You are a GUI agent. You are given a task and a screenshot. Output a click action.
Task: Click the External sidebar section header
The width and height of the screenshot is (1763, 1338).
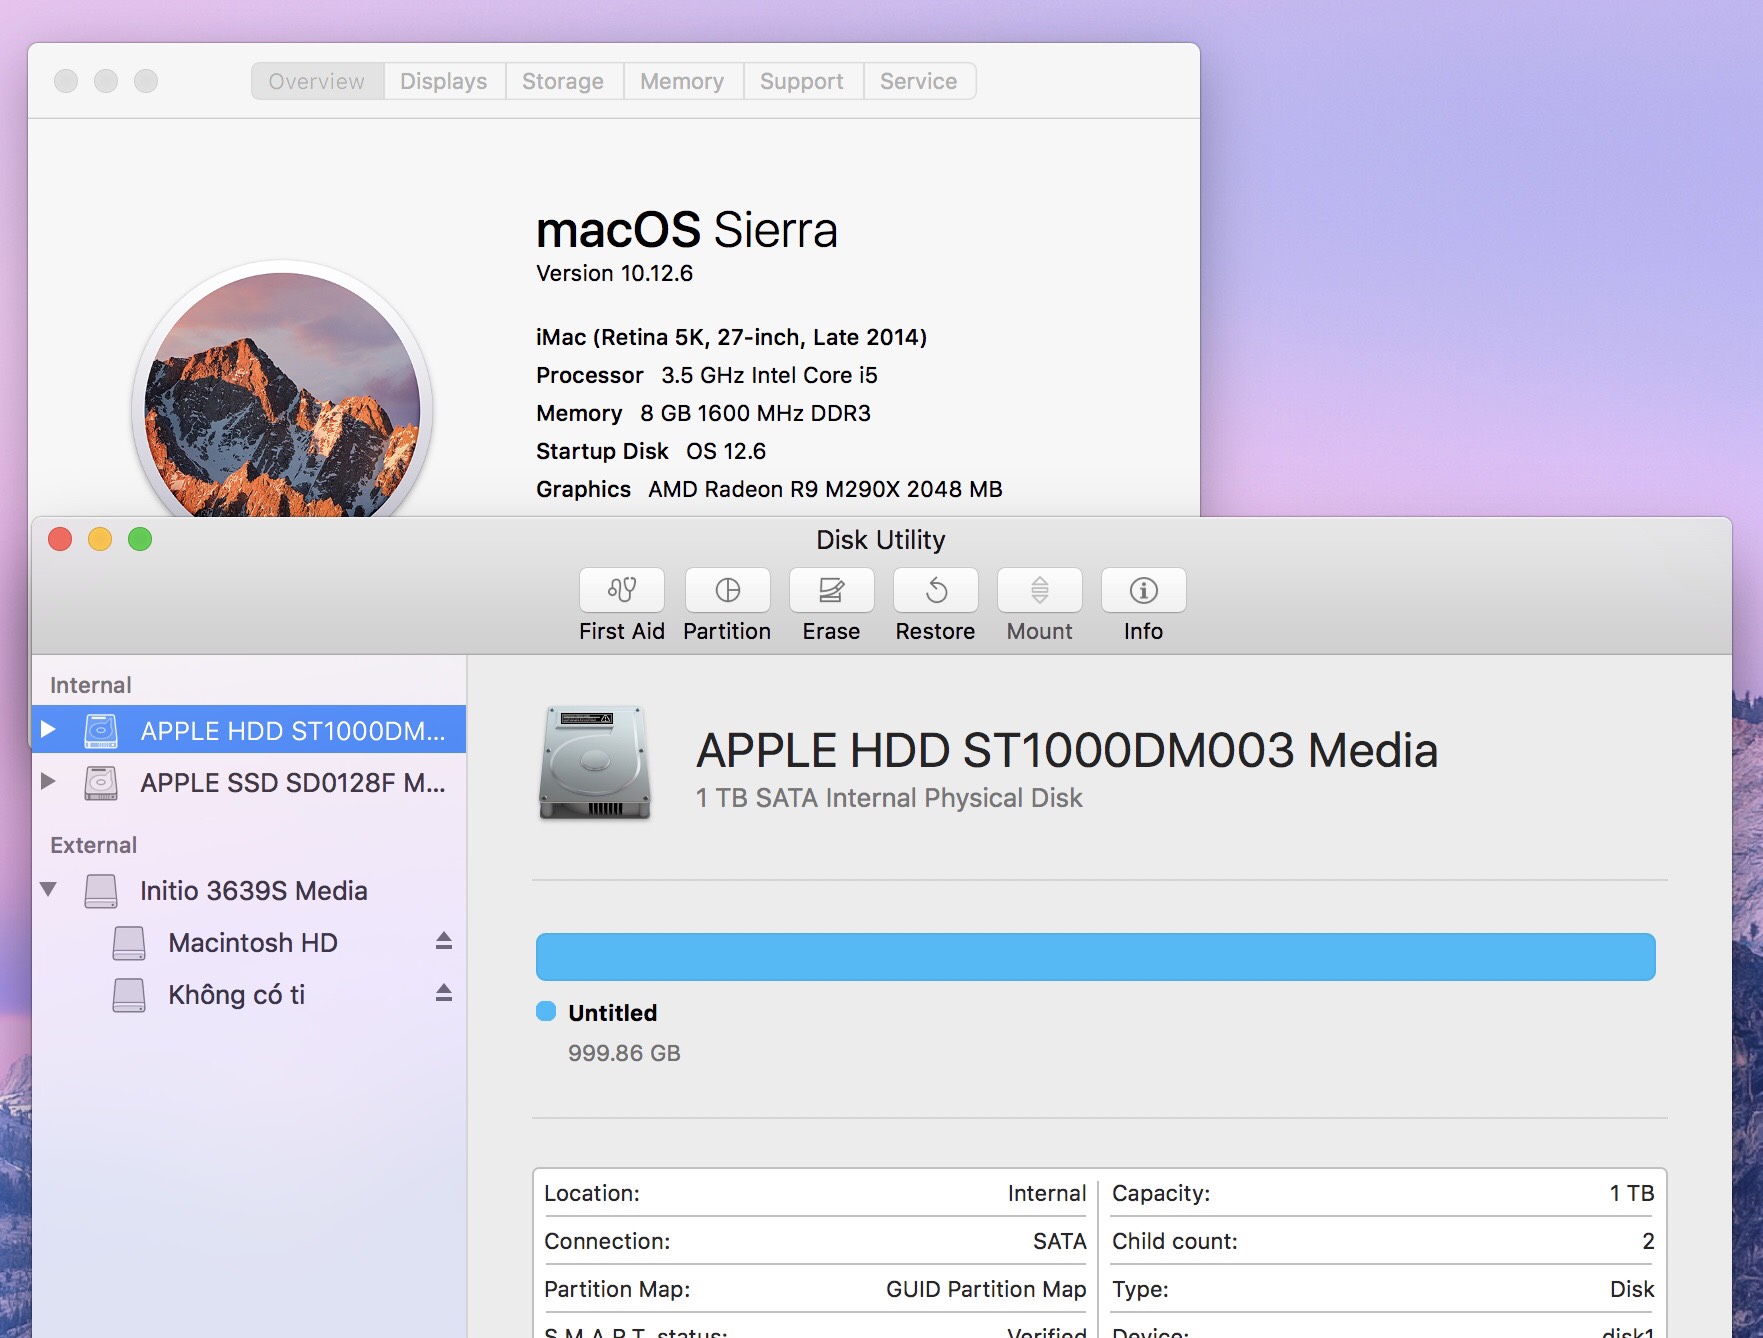tap(94, 845)
